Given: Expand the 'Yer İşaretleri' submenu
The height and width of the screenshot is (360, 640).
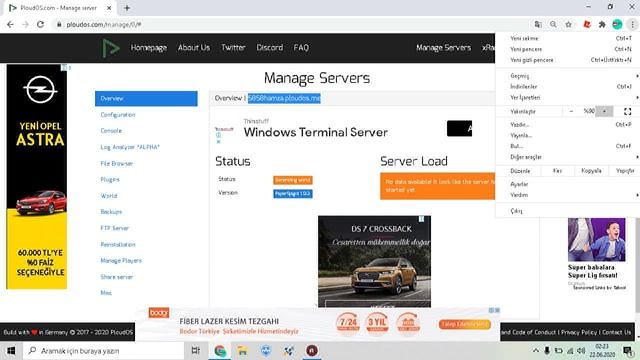Looking at the screenshot, I should pos(567,98).
